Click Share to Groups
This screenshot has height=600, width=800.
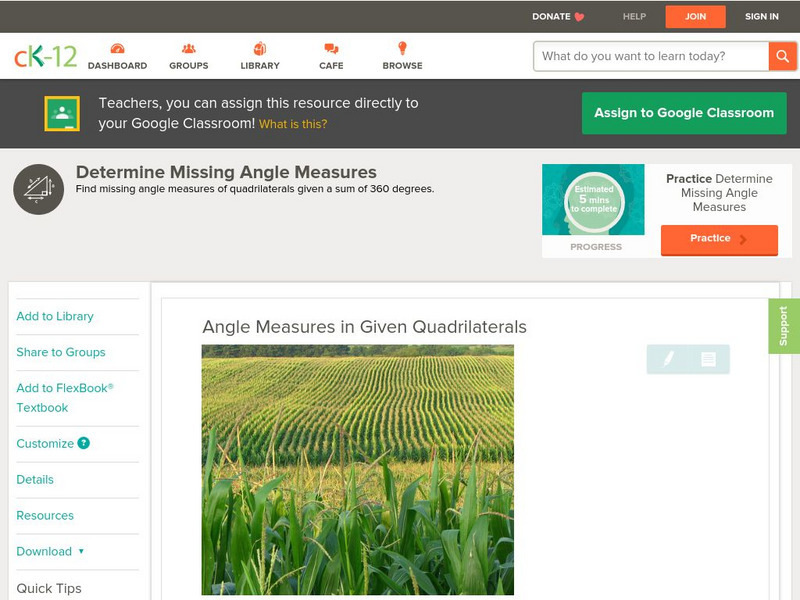61,352
